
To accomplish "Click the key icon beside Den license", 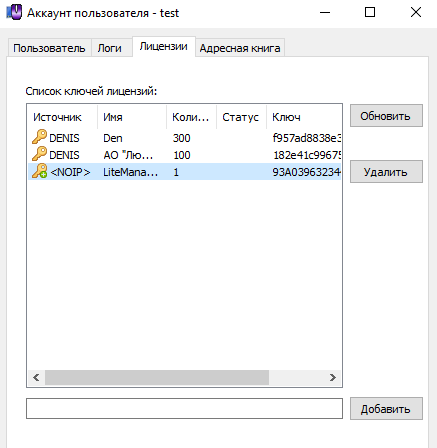I will (39, 137).
